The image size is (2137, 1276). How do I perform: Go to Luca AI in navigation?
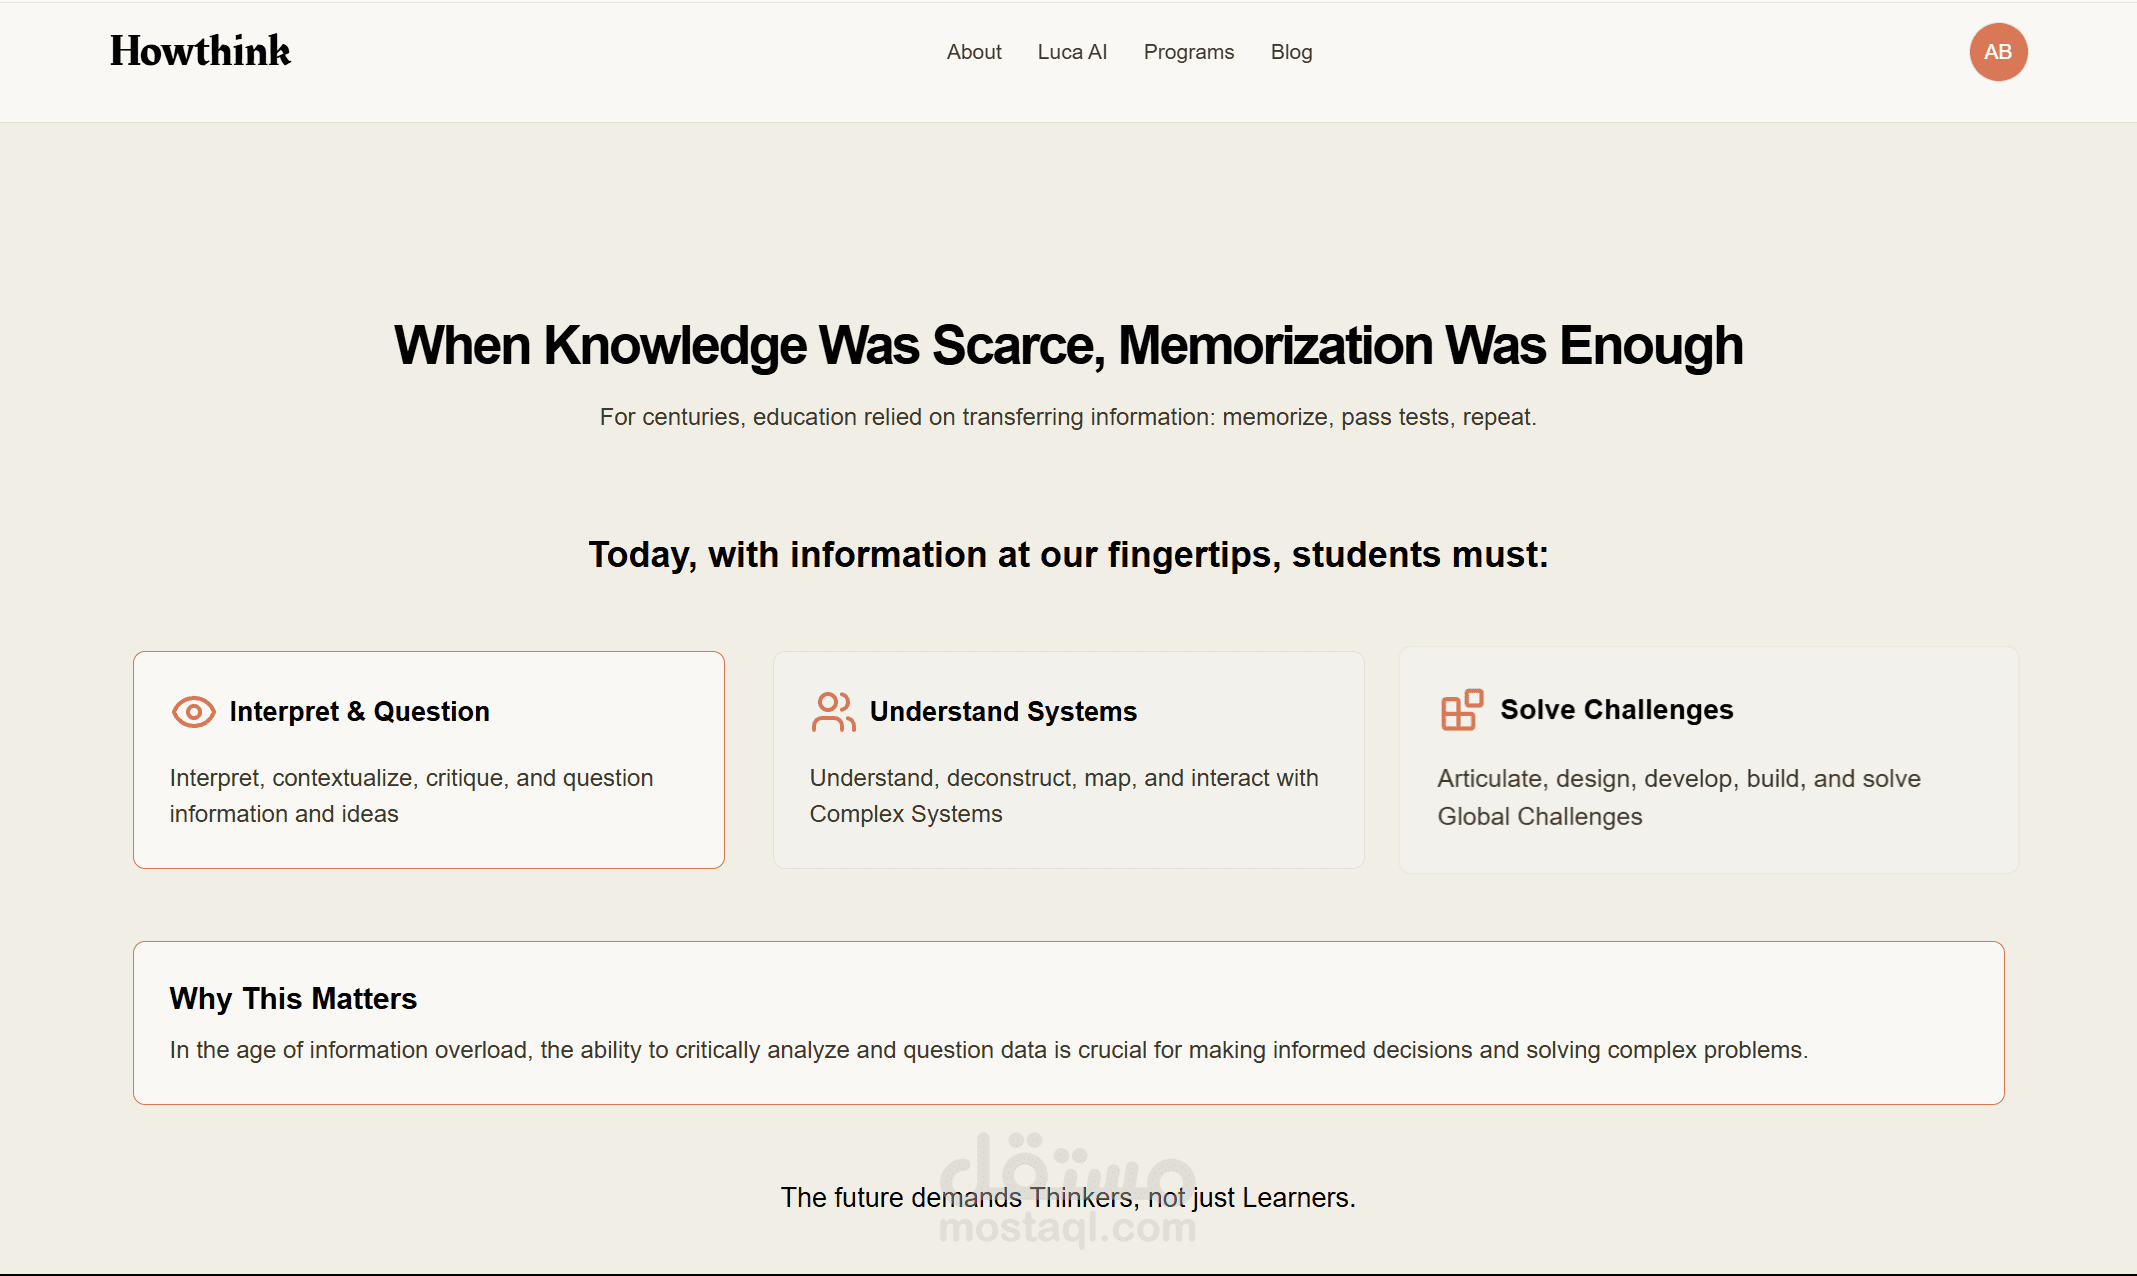point(1072,52)
